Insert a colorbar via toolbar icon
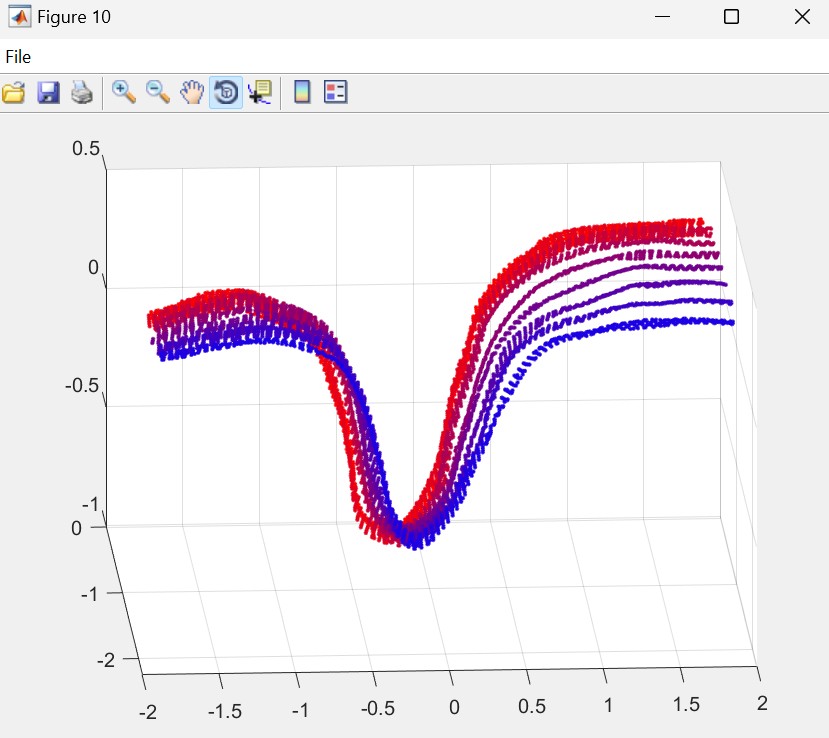Viewport: 829px width, 738px height. [x=302, y=93]
